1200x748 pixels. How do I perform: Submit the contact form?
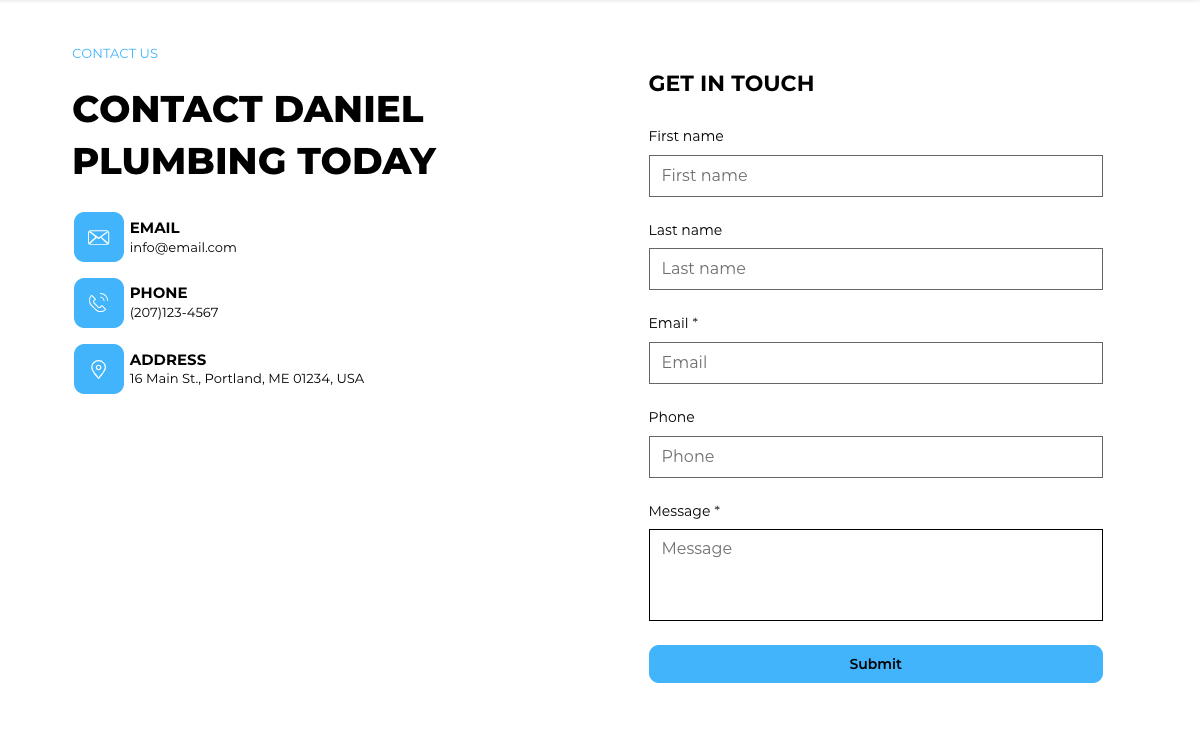point(876,664)
